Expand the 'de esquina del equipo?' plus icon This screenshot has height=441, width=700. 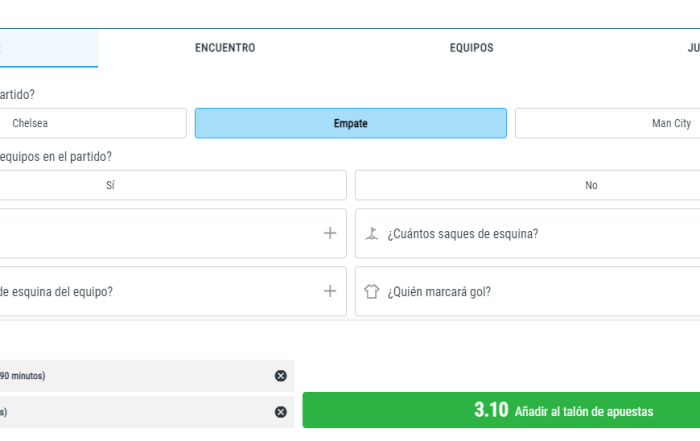click(x=330, y=291)
